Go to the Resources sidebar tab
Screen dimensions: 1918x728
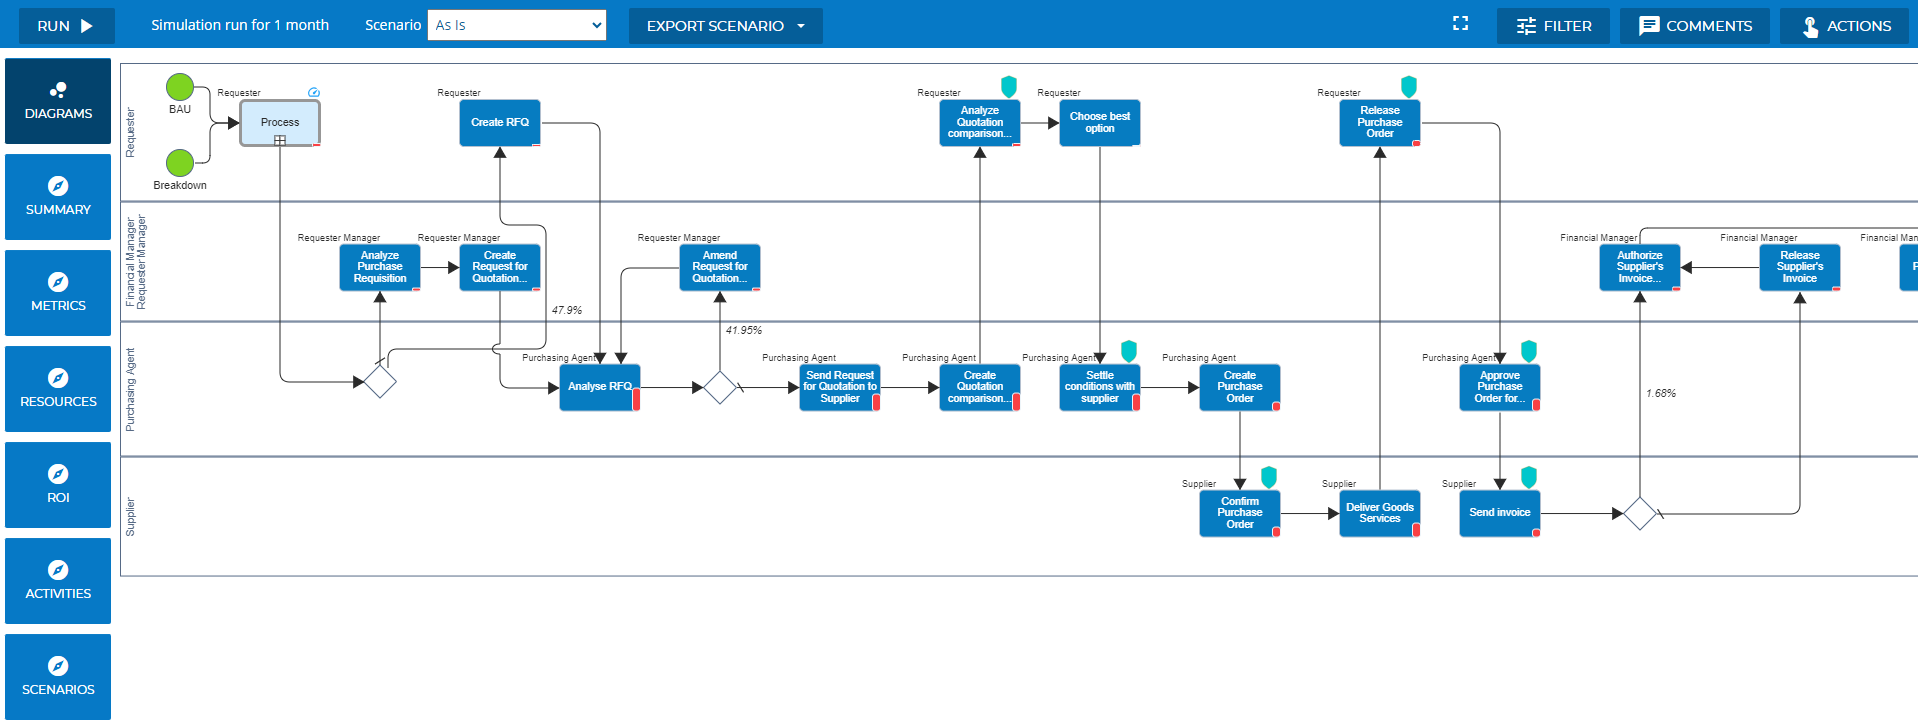click(58, 389)
